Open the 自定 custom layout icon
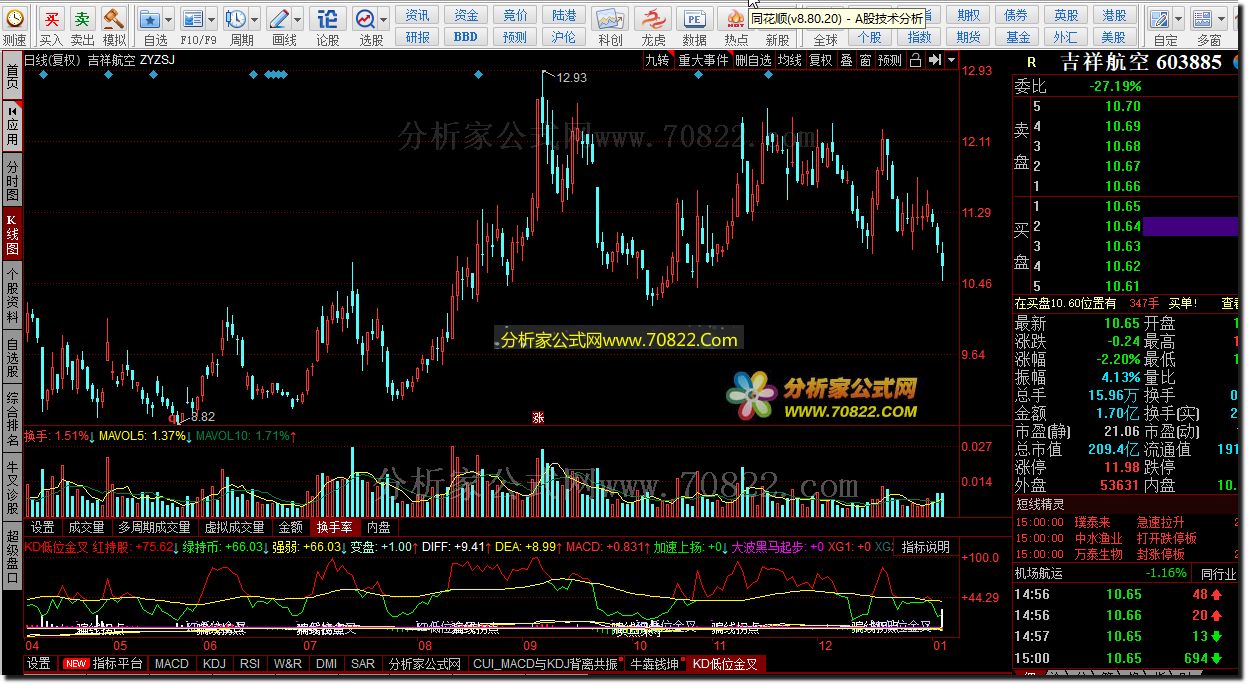 click(1160, 18)
